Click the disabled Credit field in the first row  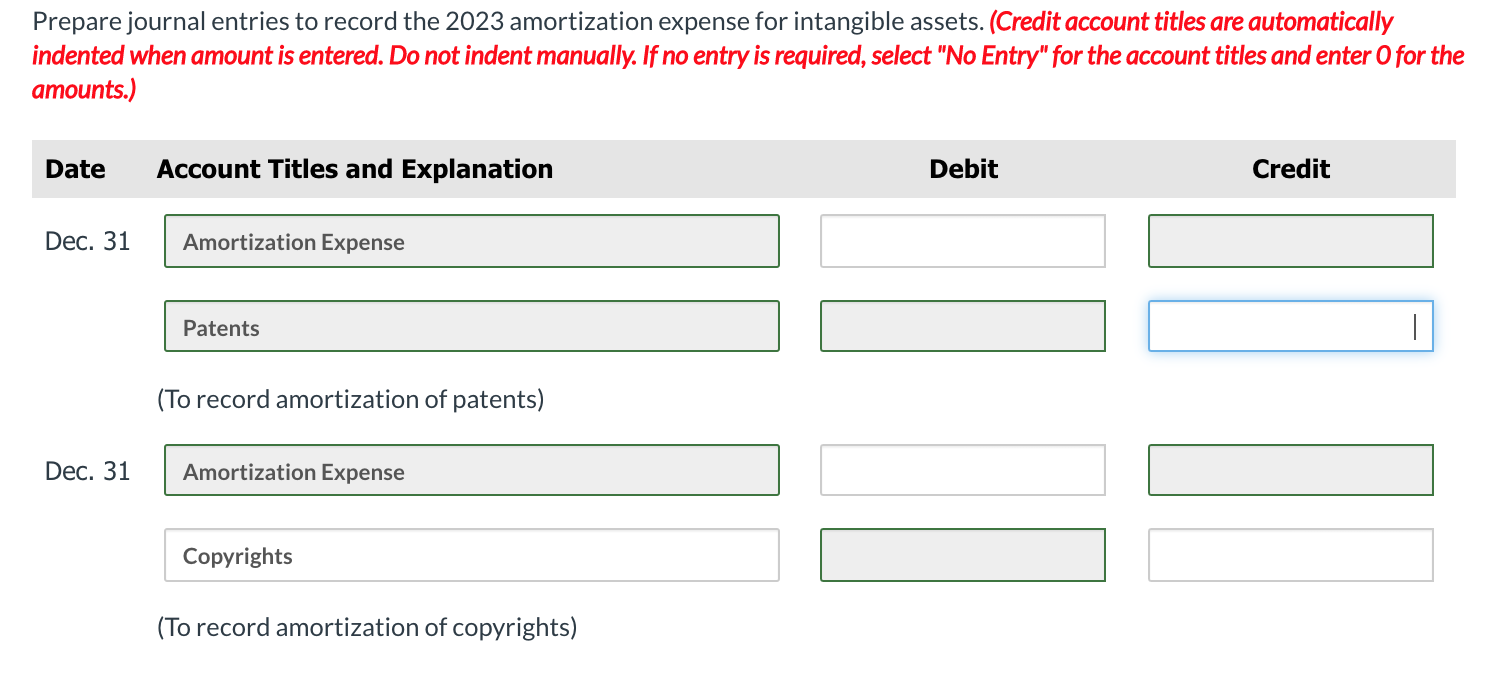(x=1290, y=241)
